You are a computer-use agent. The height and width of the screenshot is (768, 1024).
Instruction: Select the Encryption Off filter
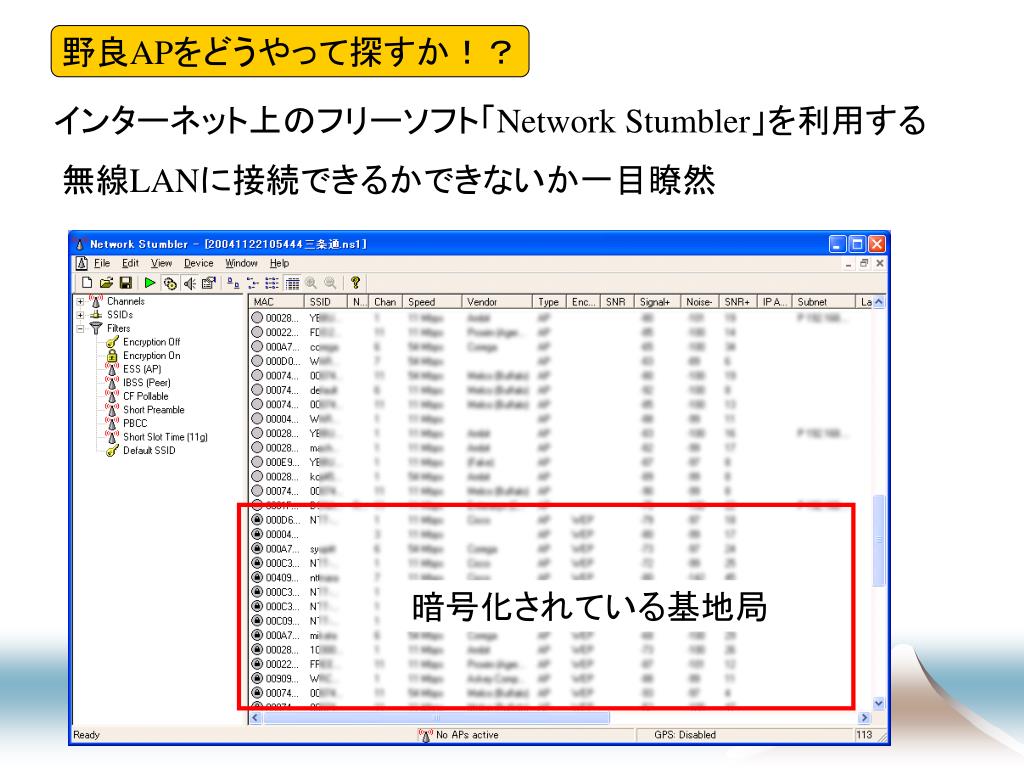click(x=151, y=342)
